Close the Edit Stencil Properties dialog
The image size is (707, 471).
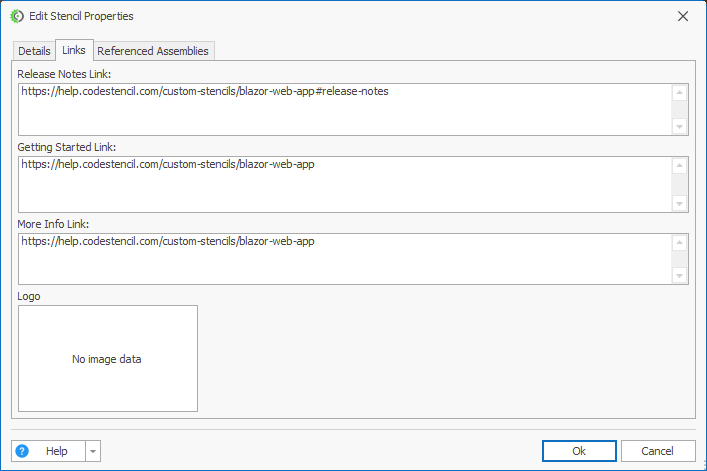point(683,16)
